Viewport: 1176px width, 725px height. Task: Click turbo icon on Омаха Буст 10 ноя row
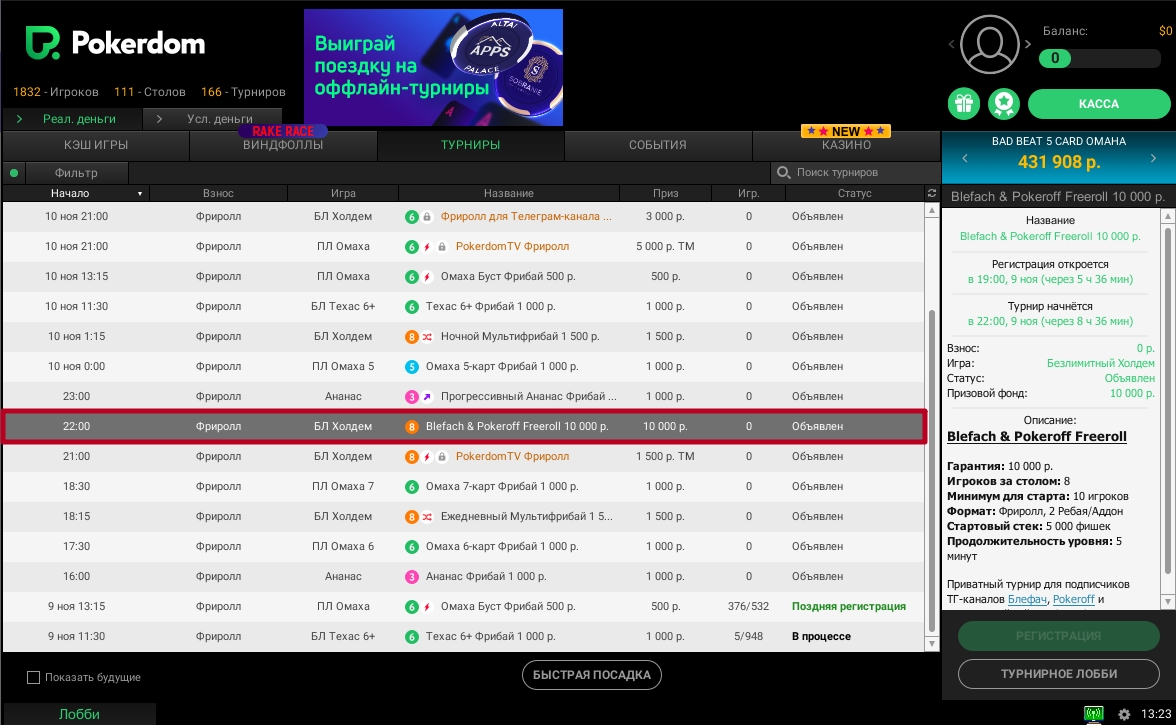tap(427, 277)
